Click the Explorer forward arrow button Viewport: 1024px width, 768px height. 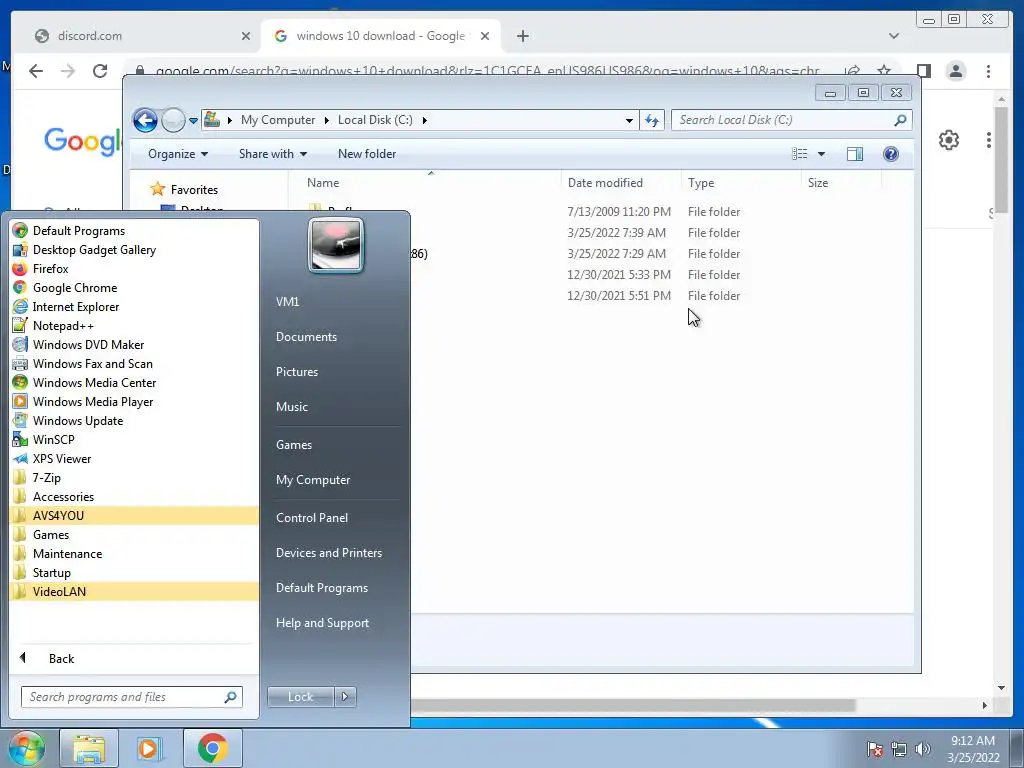[x=173, y=120]
